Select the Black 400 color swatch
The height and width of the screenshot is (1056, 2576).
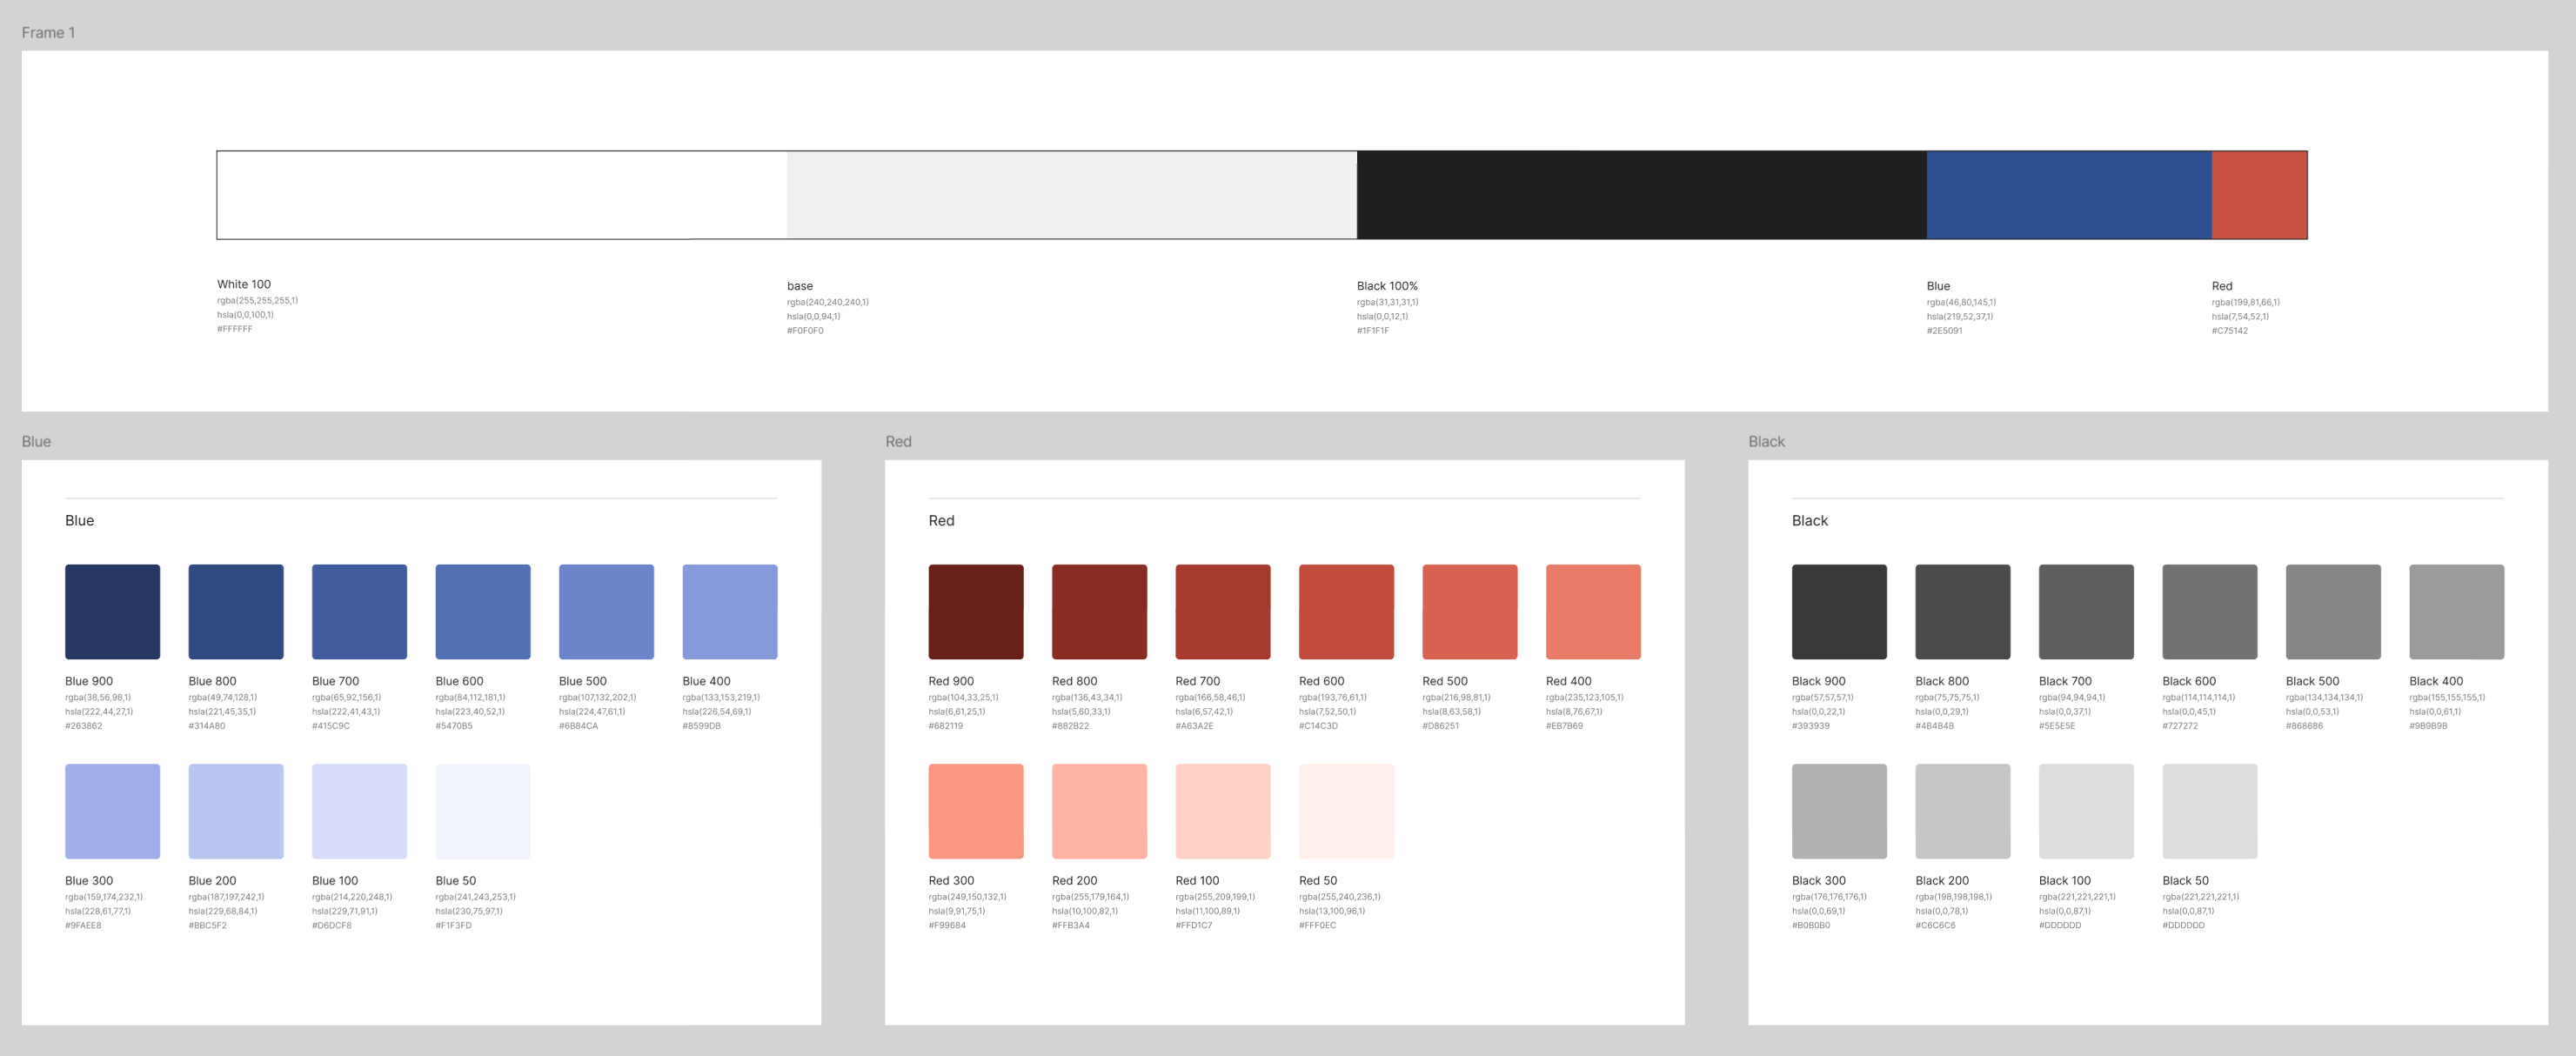(2455, 611)
